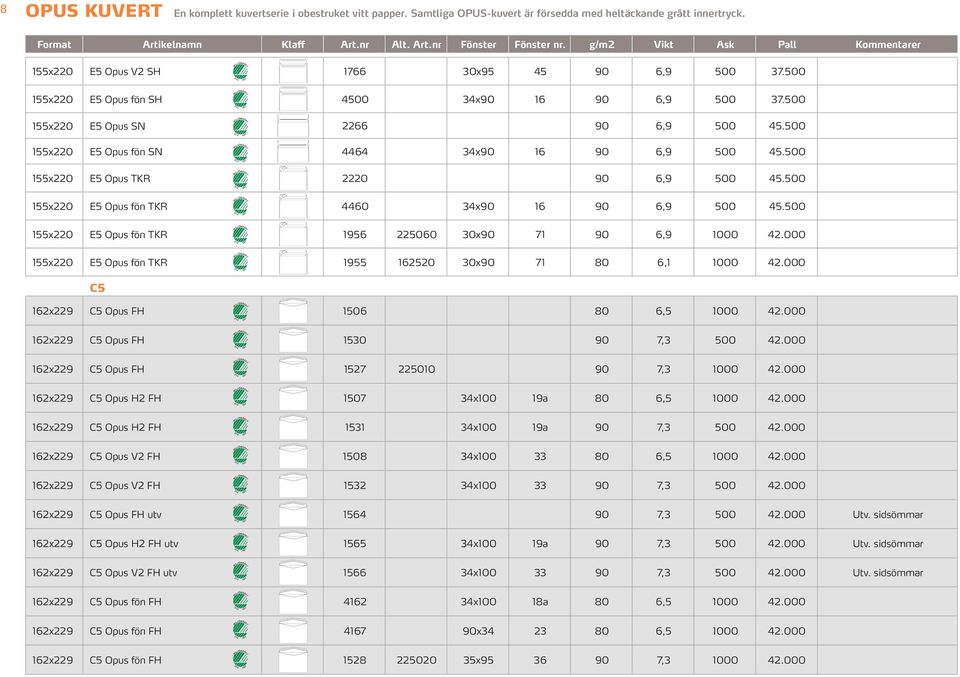960x677 pixels.
Task: Select the Fönster column header
Action: click(x=478, y=44)
